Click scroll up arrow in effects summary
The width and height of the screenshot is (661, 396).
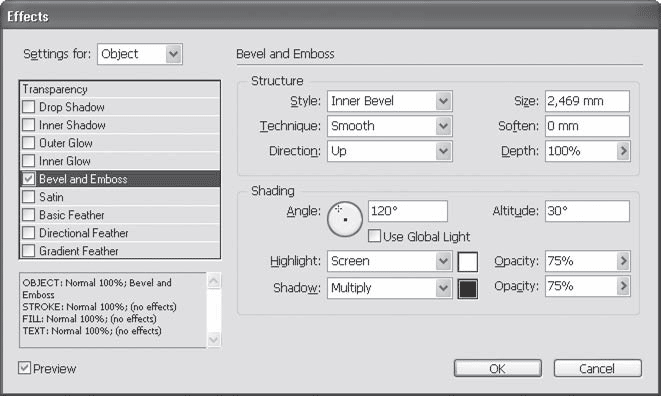pyautogui.click(x=214, y=281)
